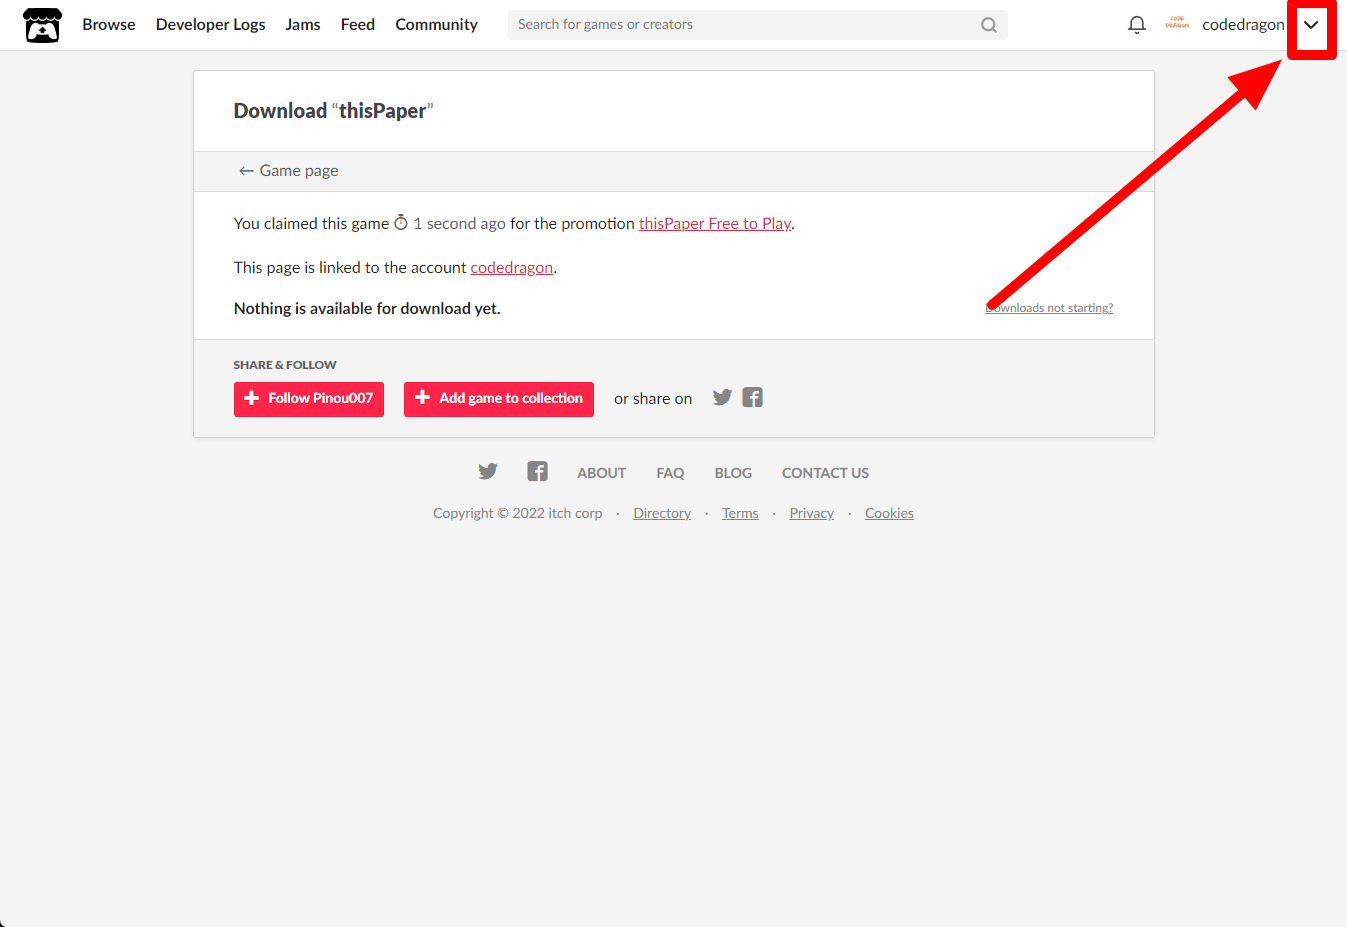Follow Pinou007
This screenshot has width=1347, height=927.
(x=309, y=399)
